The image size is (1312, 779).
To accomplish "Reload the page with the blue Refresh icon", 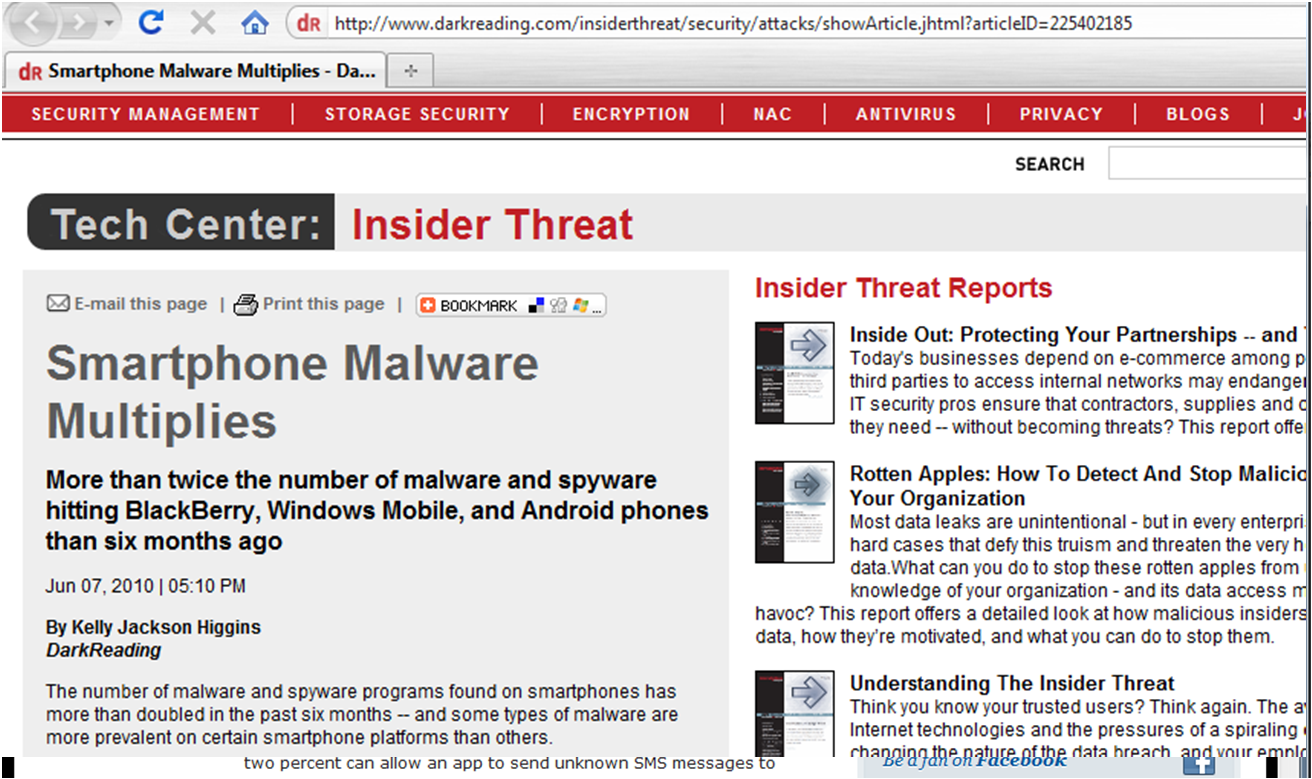I will click(x=151, y=22).
